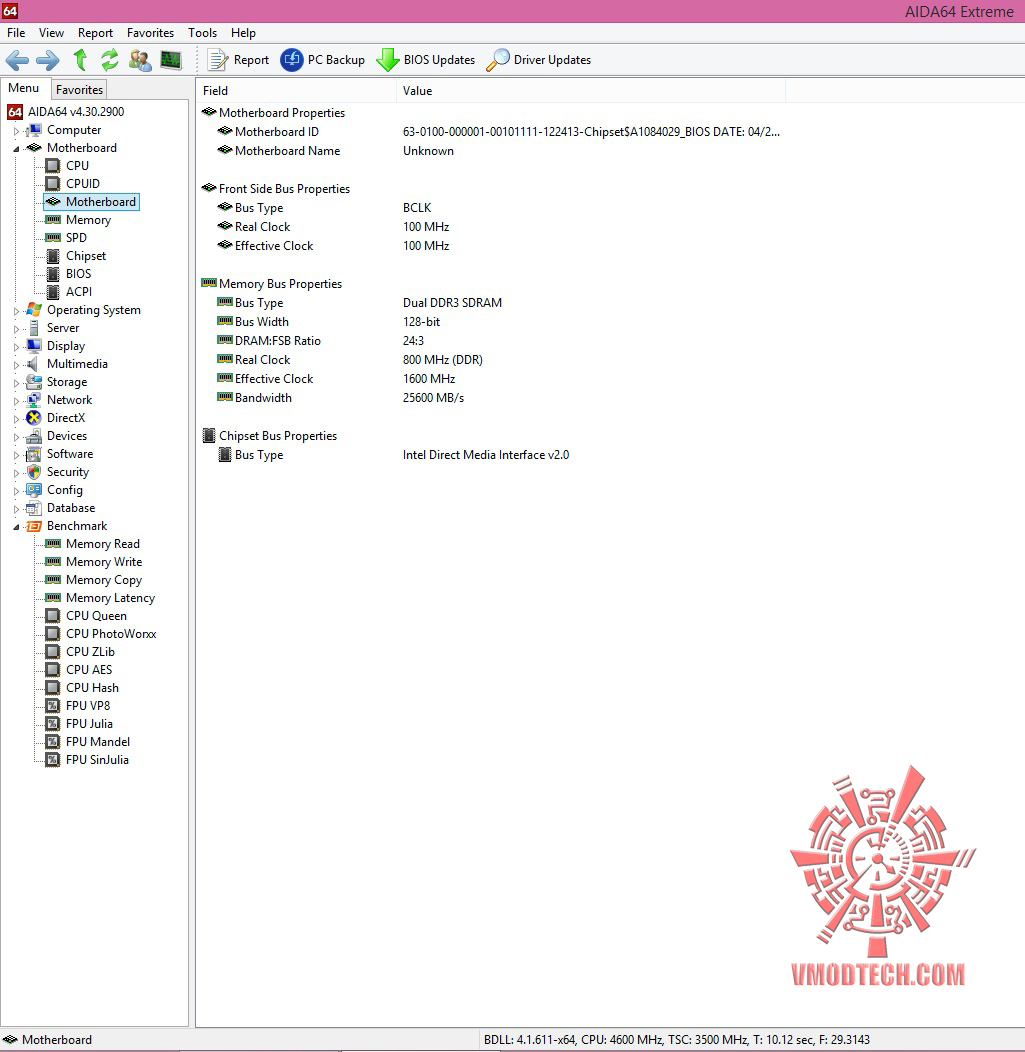Open the Report menu

[95, 33]
